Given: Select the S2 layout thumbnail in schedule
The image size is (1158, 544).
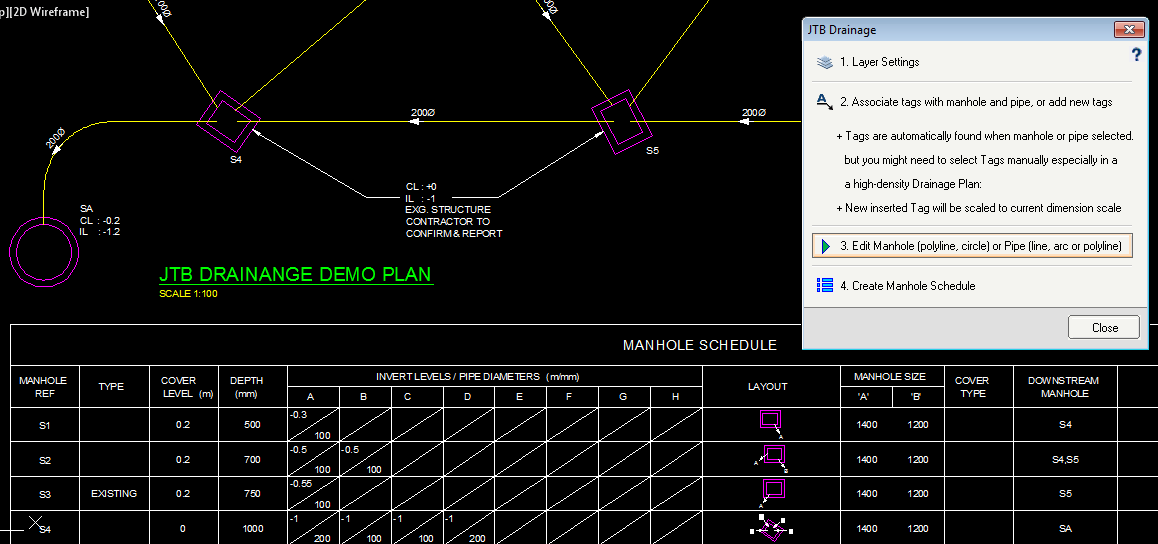Looking at the screenshot, I should [x=772, y=458].
